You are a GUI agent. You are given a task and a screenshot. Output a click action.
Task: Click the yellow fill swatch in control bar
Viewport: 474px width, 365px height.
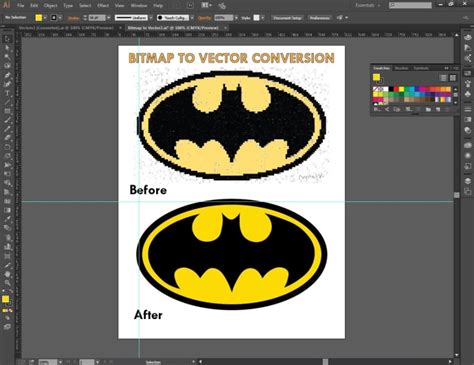point(39,18)
